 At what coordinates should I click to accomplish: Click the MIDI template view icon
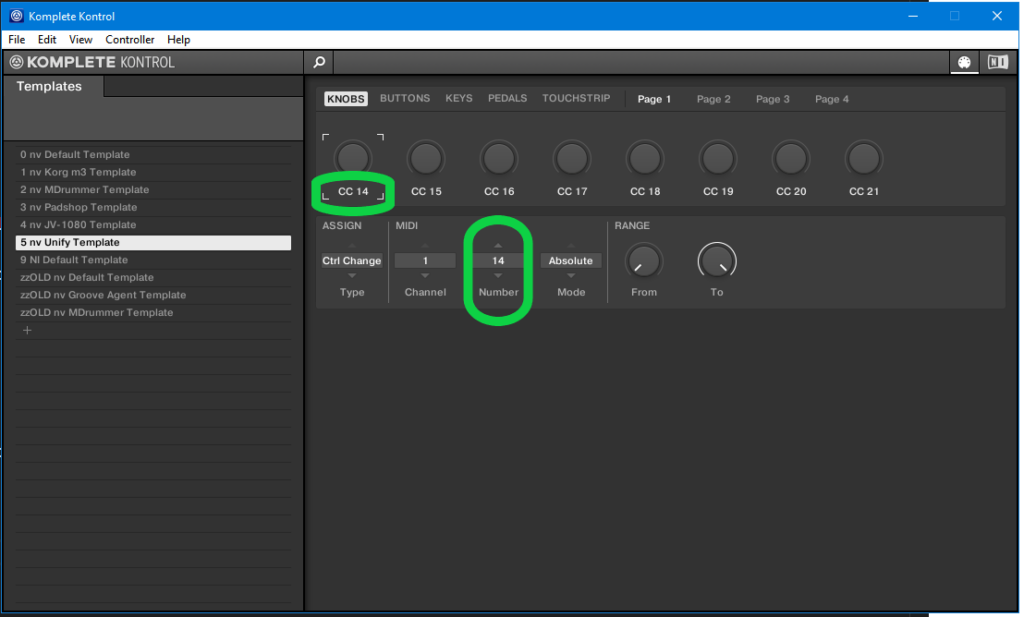click(x=964, y=62)
